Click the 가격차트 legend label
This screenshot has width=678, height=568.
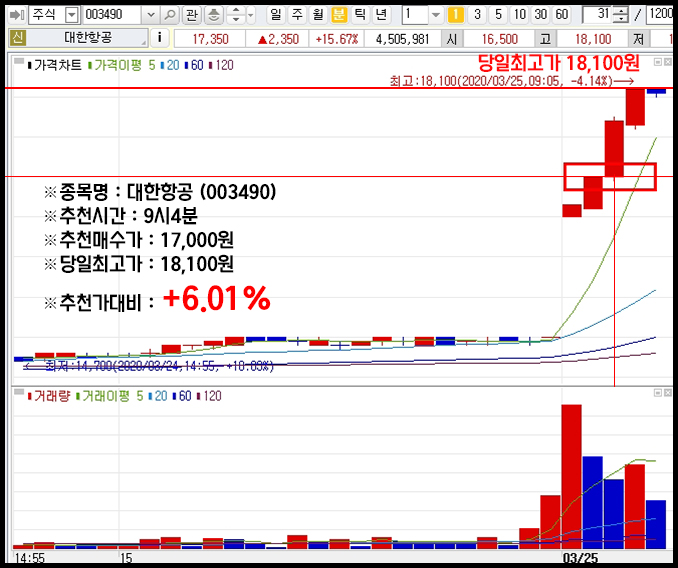(x=58, y=65)
